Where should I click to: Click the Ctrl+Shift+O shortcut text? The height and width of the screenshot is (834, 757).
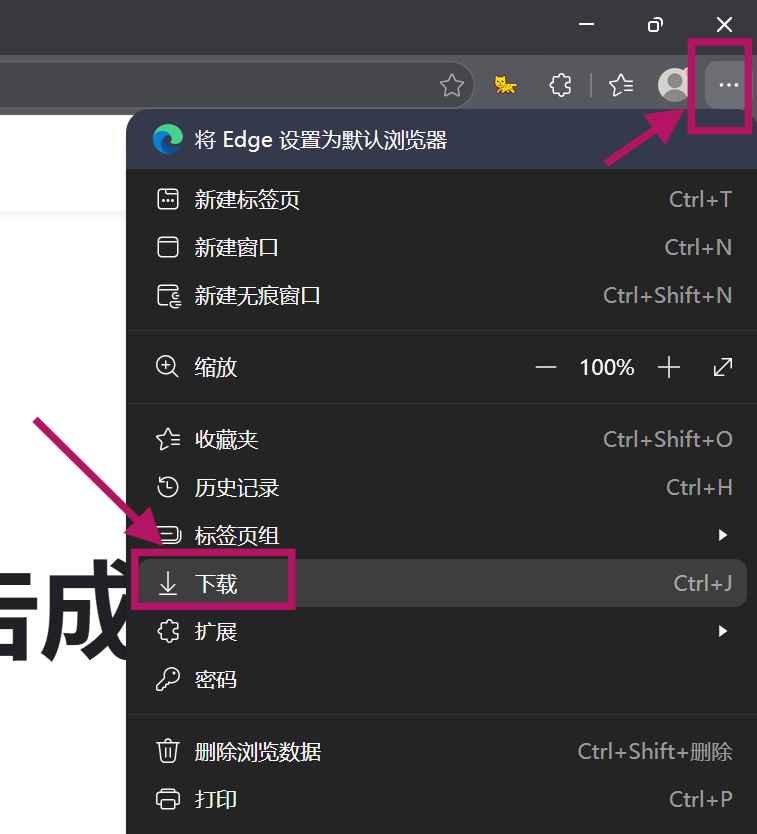point(668,440)
